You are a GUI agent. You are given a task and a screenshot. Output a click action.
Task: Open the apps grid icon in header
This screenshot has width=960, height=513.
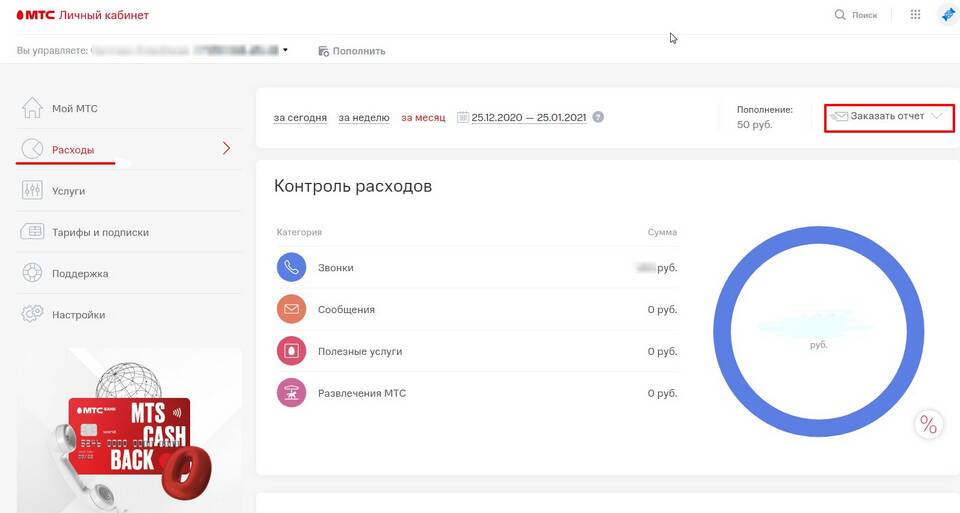click(x=915, y=15)
